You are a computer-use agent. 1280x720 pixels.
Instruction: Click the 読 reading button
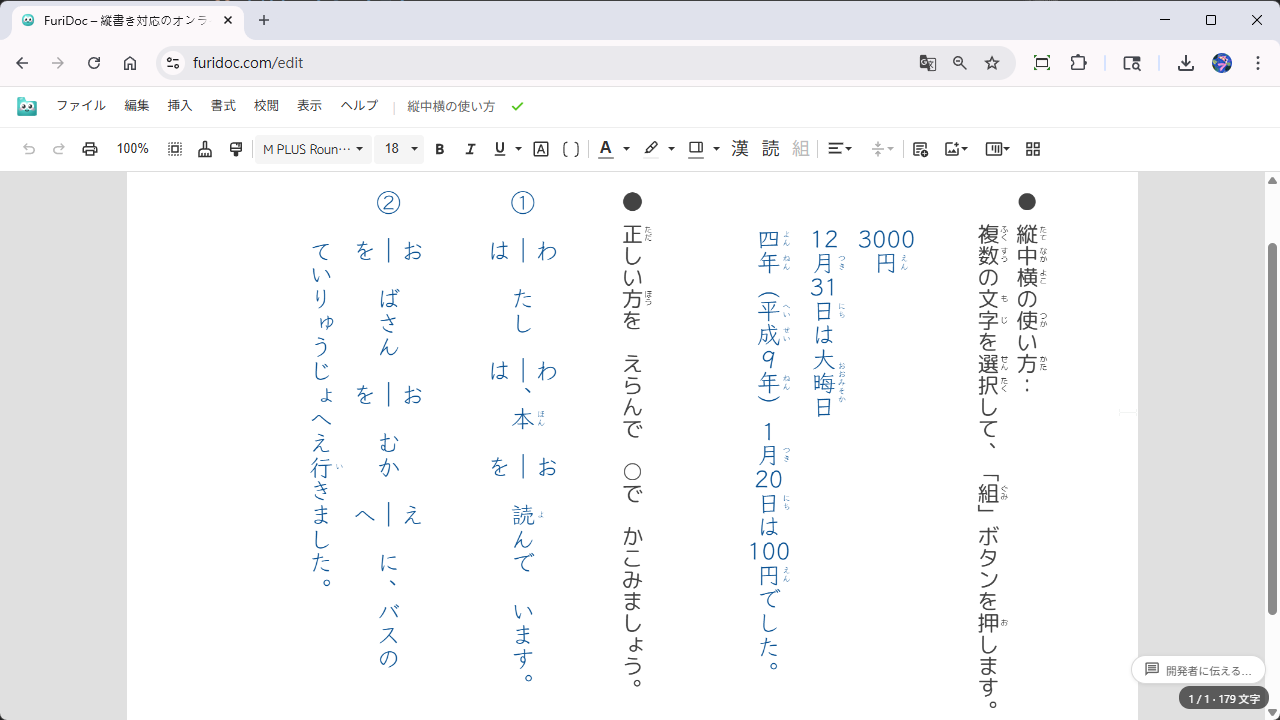[x=770, y=148]
